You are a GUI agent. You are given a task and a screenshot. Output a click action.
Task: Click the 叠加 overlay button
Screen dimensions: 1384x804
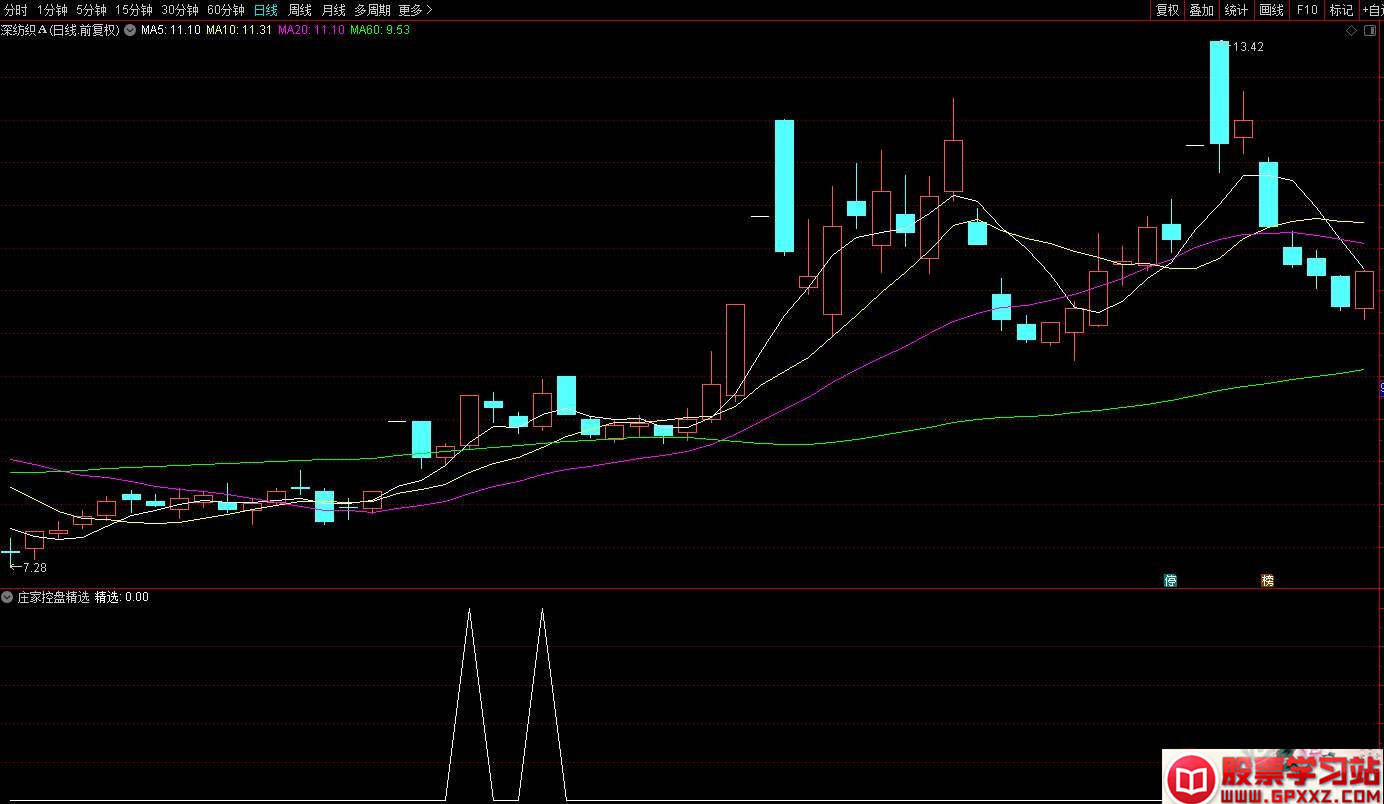(1201, 10)
